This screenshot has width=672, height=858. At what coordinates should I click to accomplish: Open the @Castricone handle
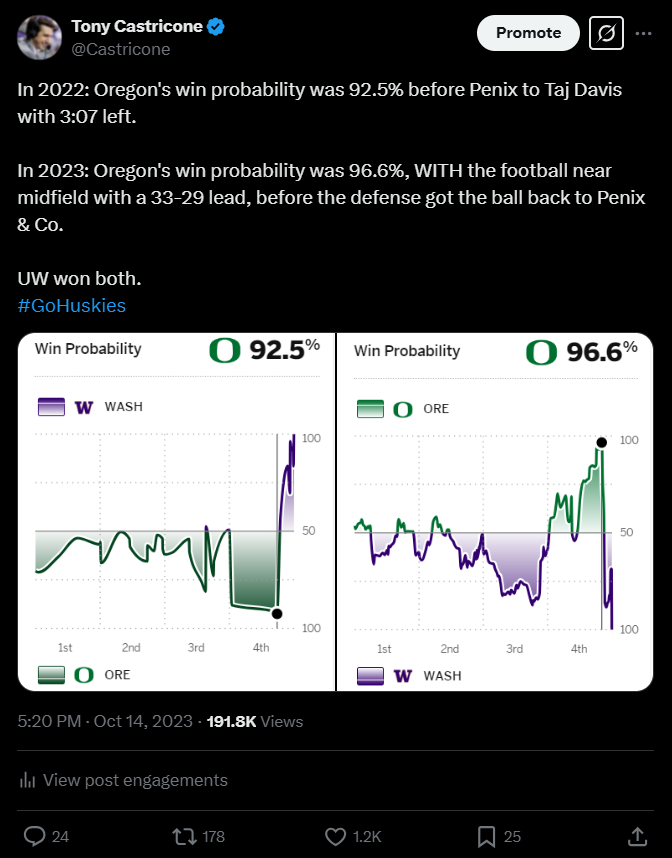click(x=121, y=49)
